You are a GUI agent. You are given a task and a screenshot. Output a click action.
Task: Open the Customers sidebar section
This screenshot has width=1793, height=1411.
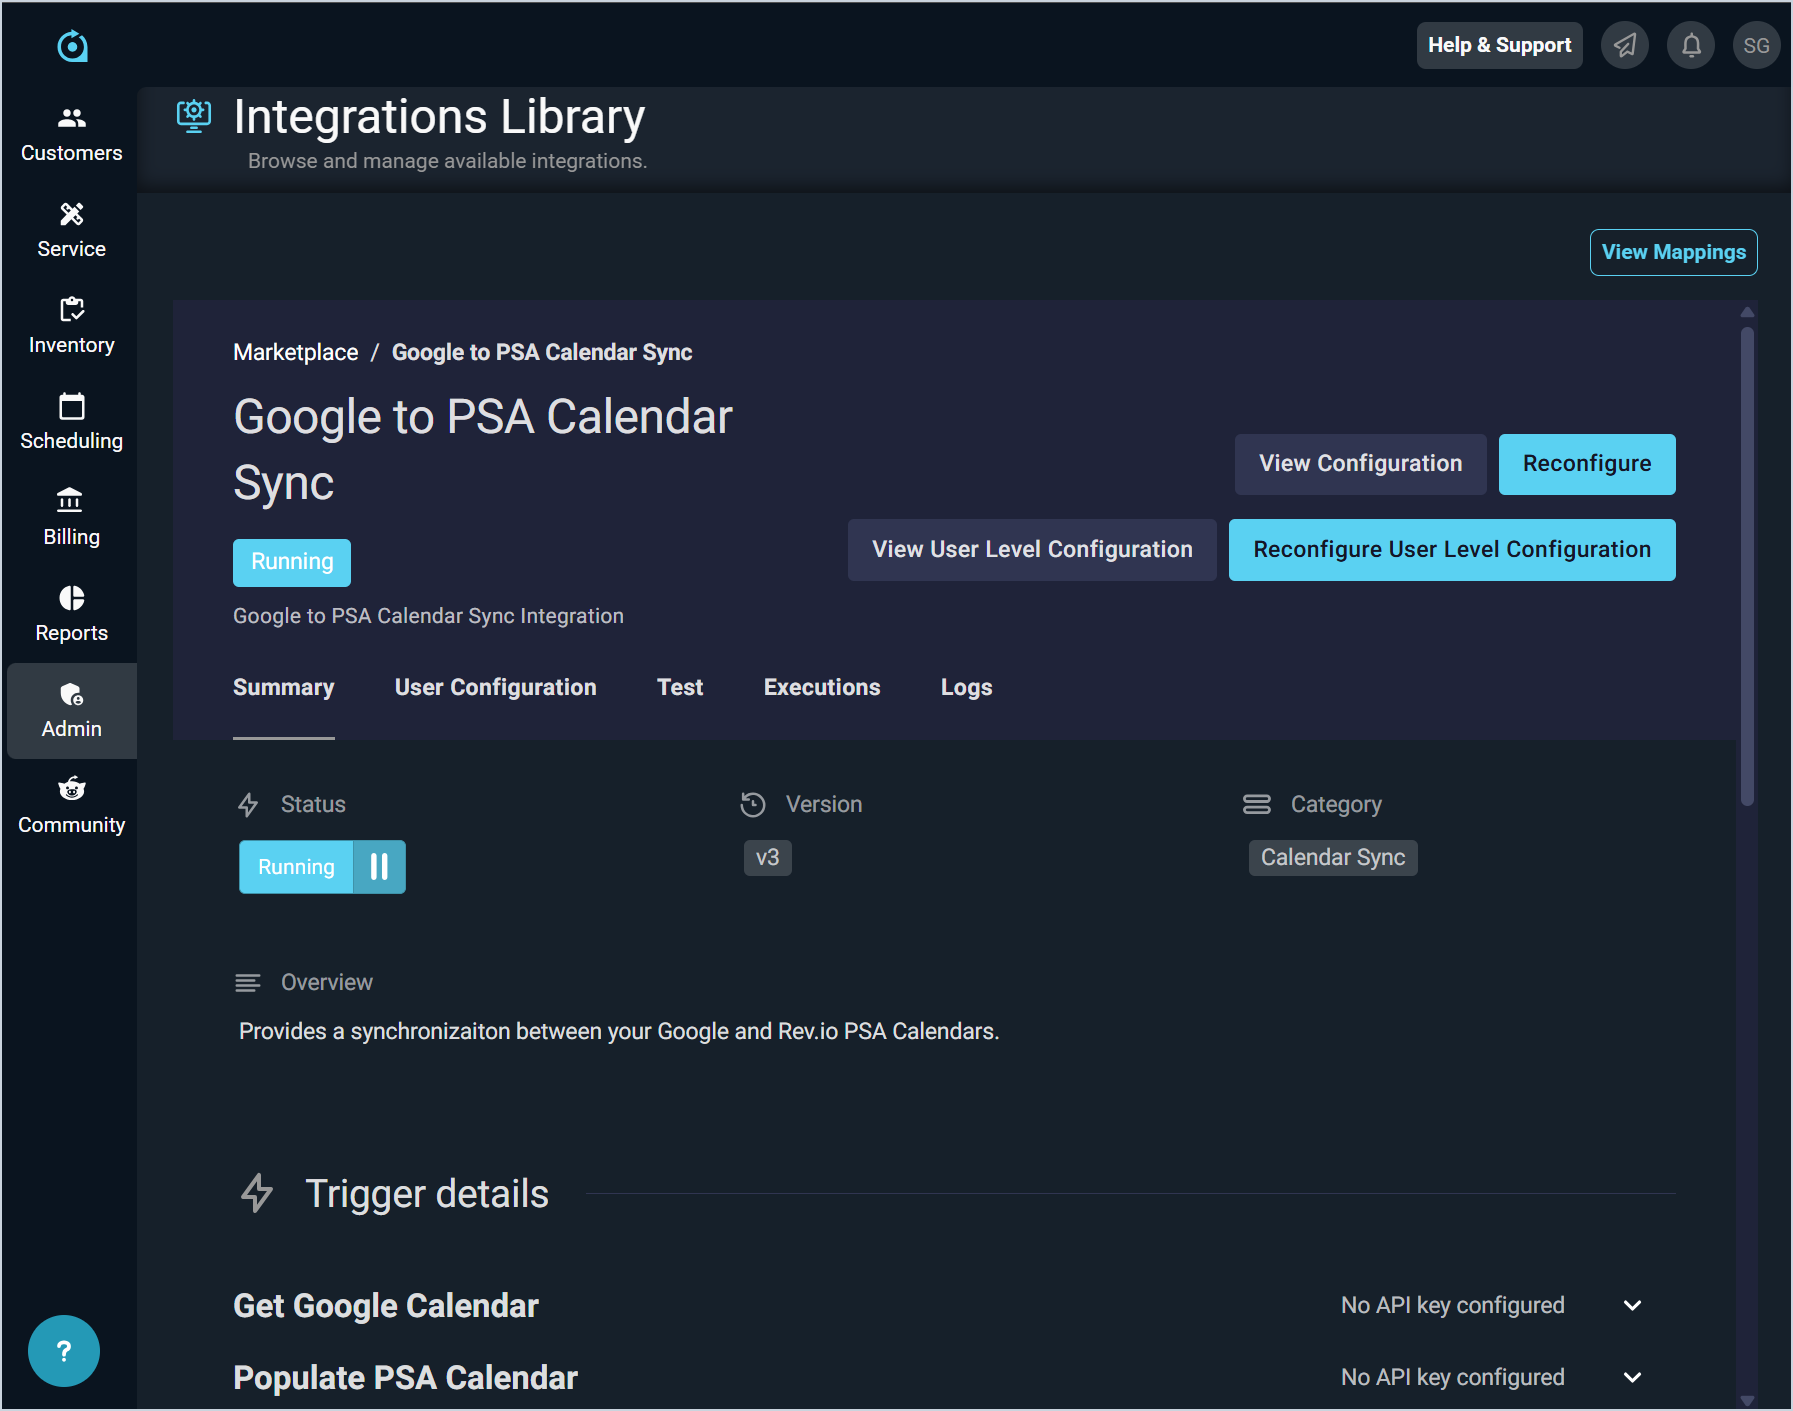pos(71,134)
